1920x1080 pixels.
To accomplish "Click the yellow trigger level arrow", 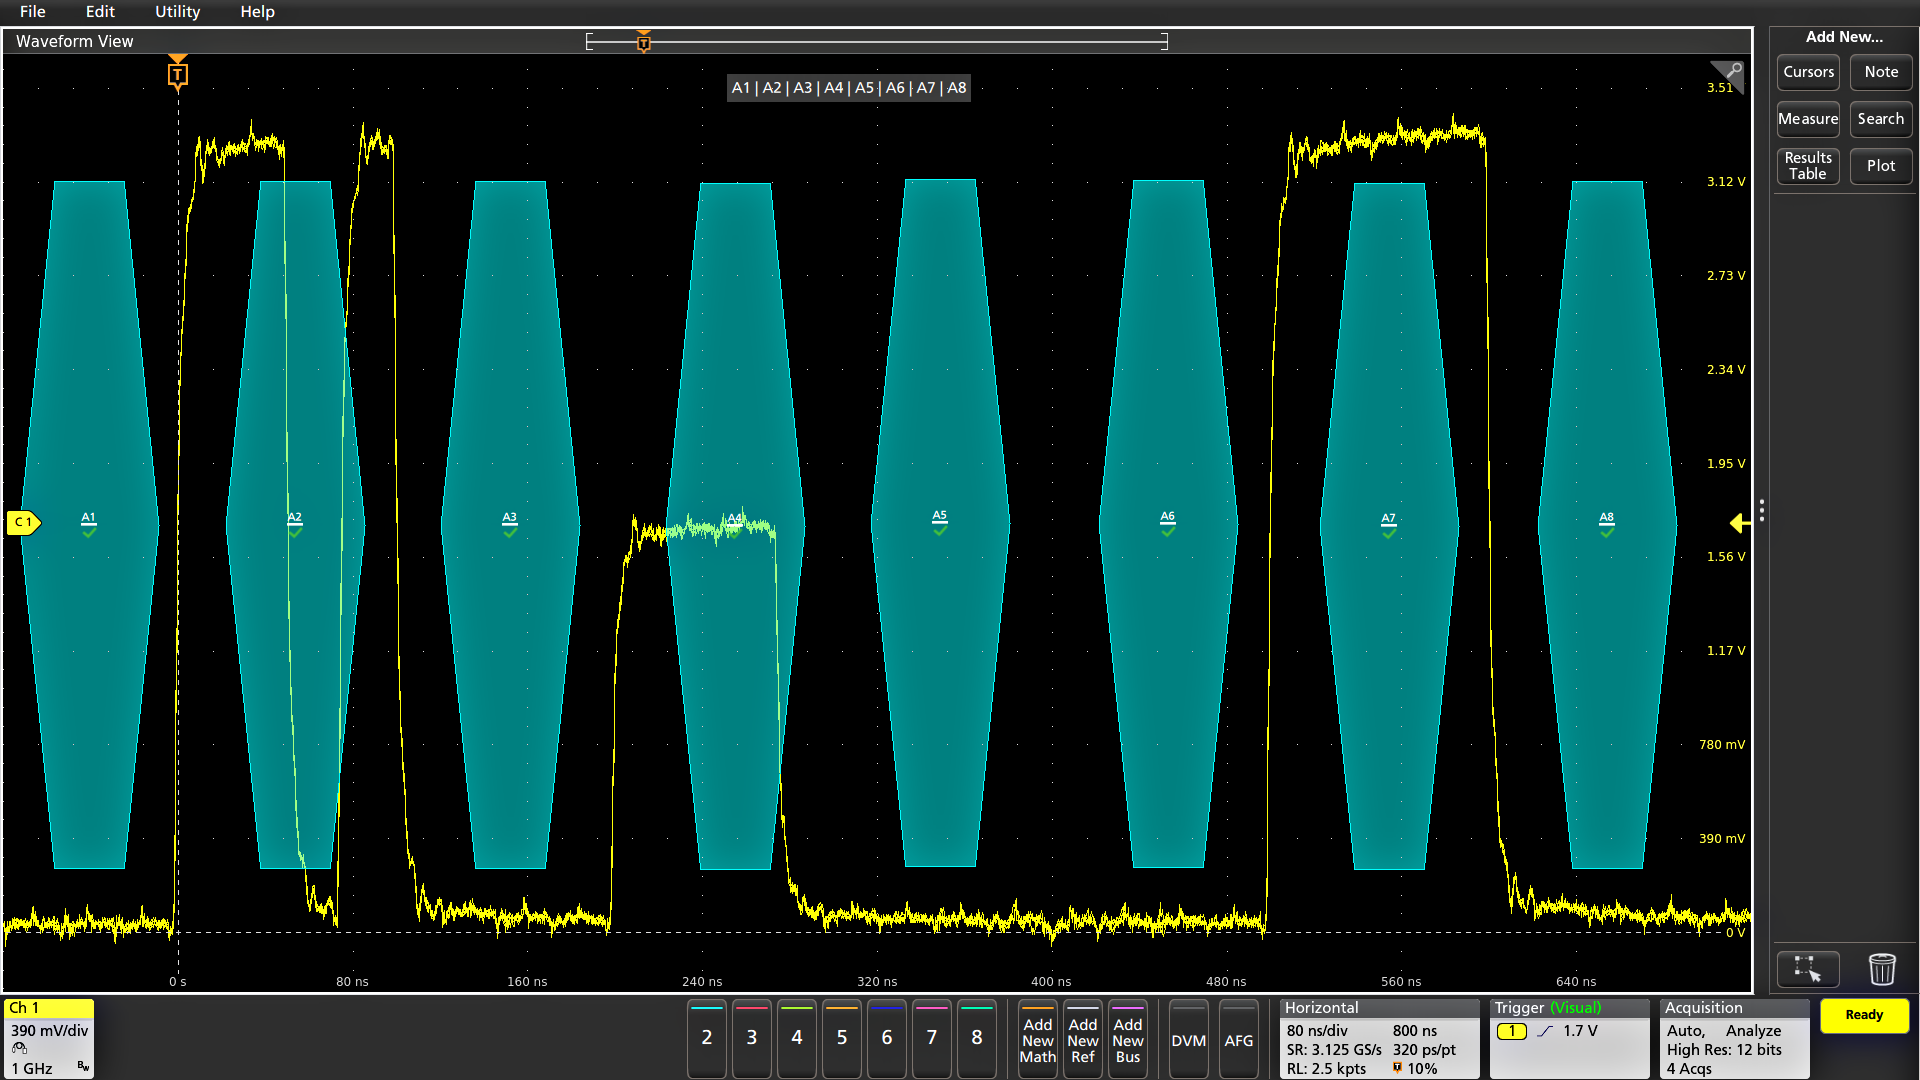I will [x=1739, y=523].
